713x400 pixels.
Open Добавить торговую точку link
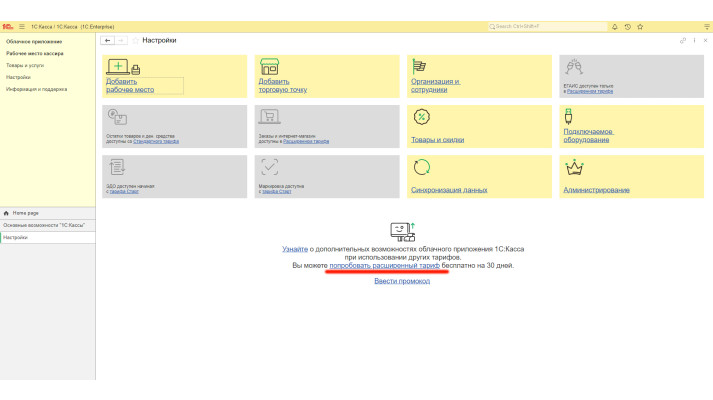[x=282, y=85]
